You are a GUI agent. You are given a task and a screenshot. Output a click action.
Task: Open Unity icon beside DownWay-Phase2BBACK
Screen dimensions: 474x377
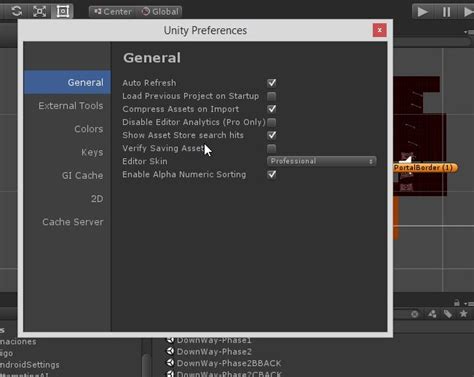pyautogui.click(x=170, y=363)
